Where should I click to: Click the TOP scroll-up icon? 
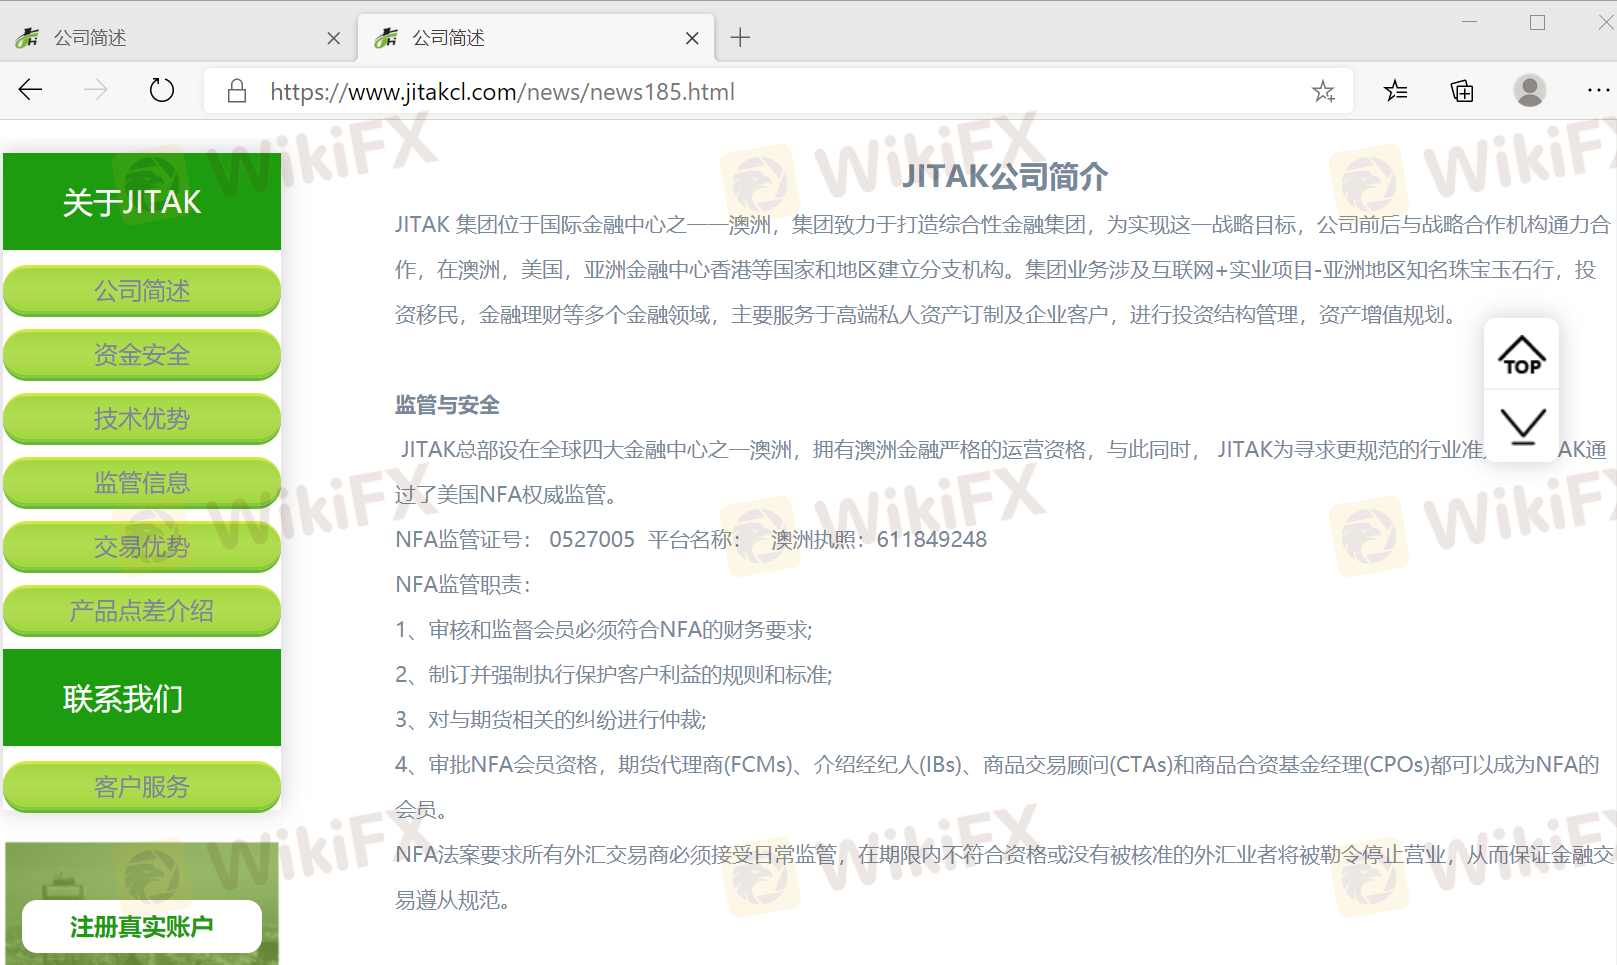[x=1521, y=355]
